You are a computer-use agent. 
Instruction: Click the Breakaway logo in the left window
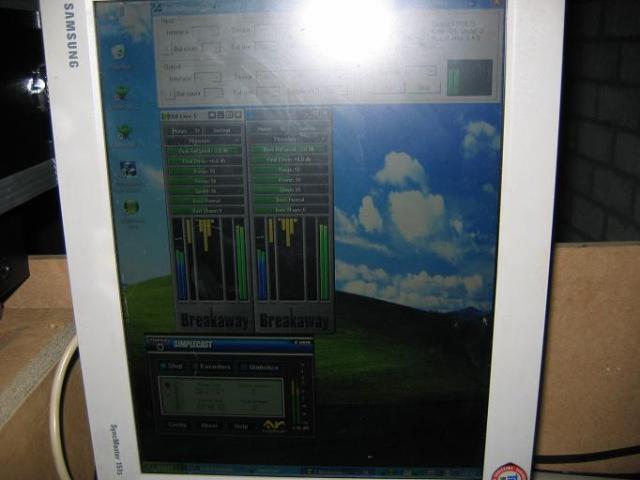214,321
